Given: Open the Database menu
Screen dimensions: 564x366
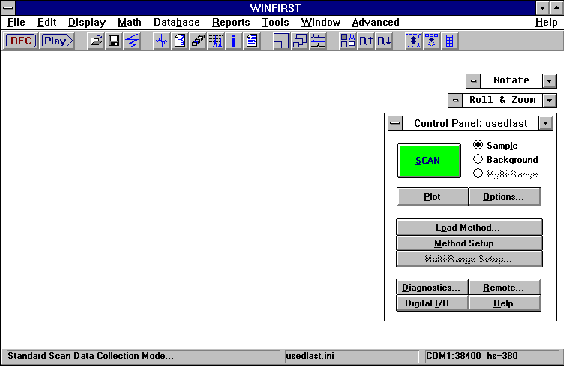Looking at the screenshot, I should [176, 22].
